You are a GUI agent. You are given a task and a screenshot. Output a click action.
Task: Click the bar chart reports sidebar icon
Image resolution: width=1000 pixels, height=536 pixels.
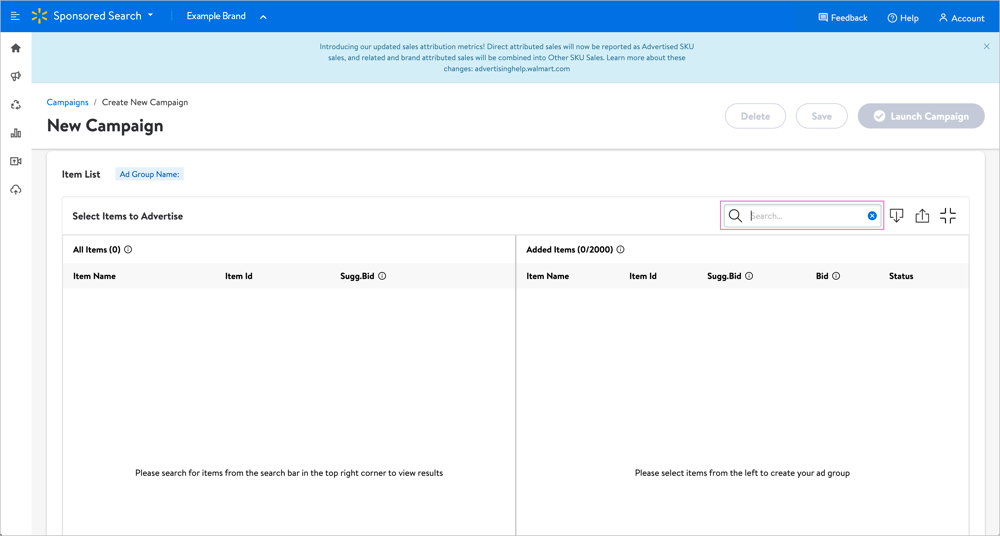(16, 133)
